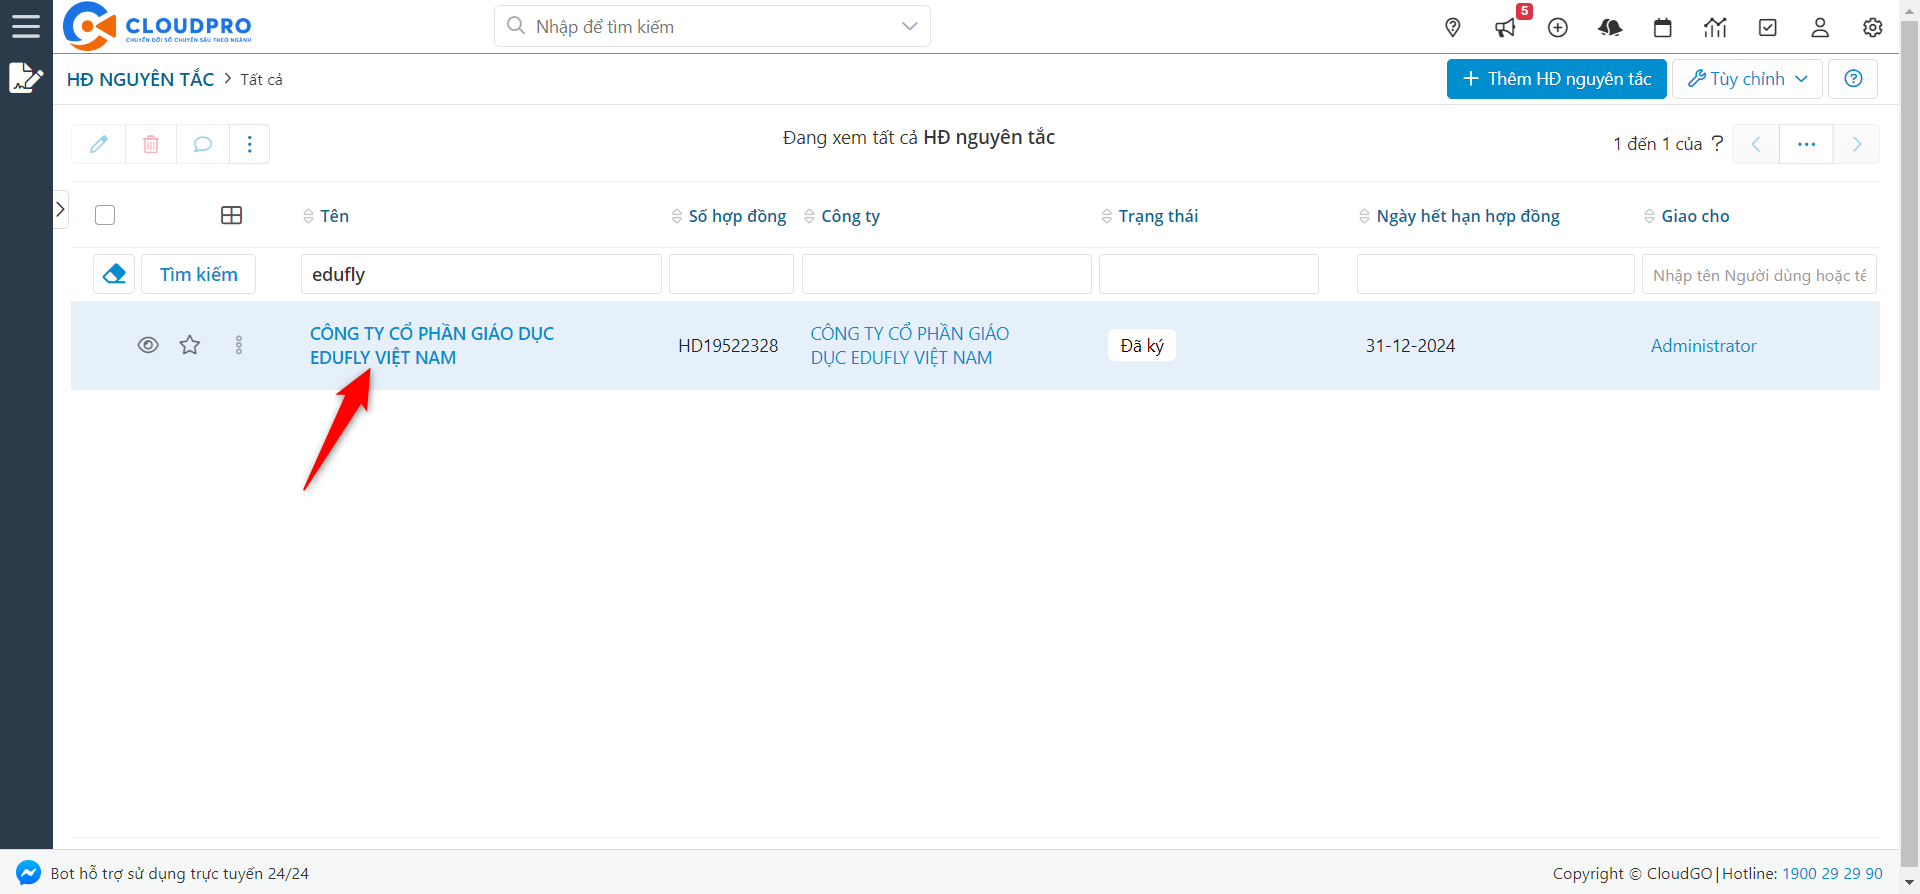This screenshot has height=894, width=1920.
Task: Focus the global search field
Action: pos(712,26)
